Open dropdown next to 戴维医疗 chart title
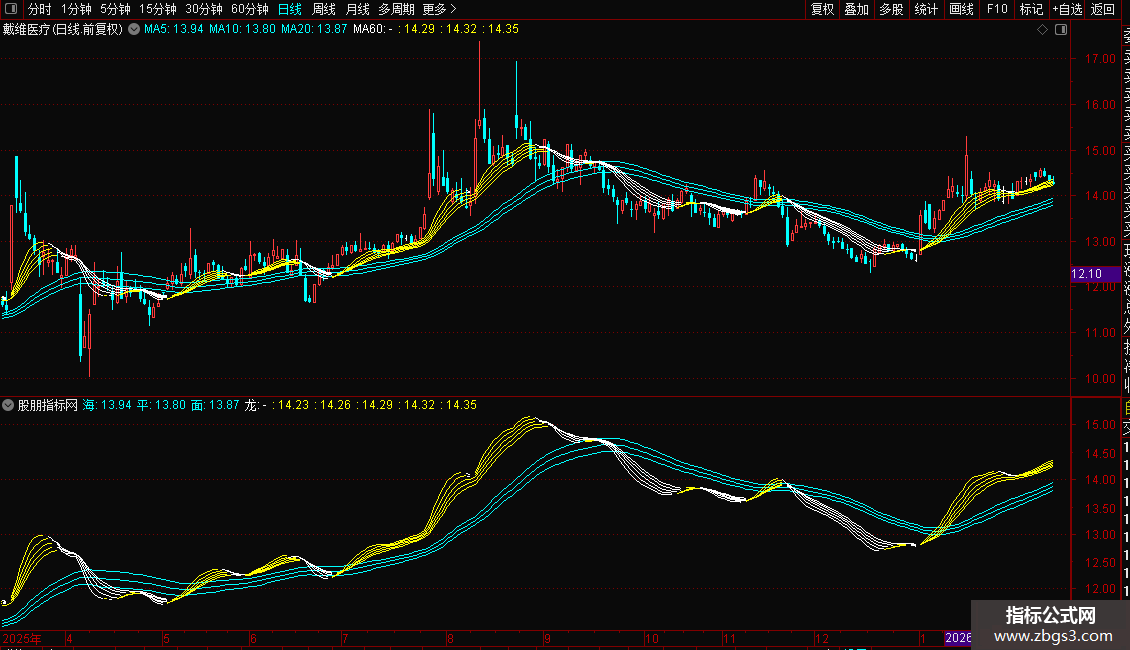 pos(134,30)
